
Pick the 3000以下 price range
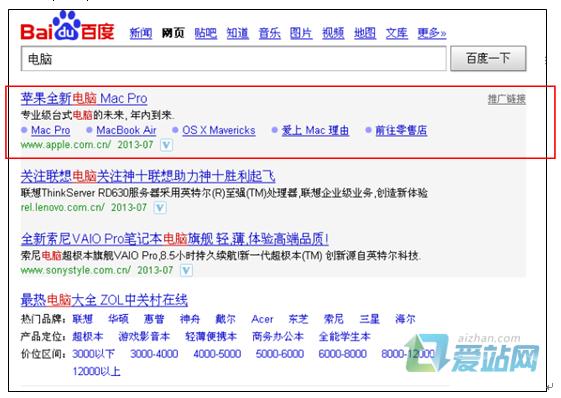[x=93, y=354]
